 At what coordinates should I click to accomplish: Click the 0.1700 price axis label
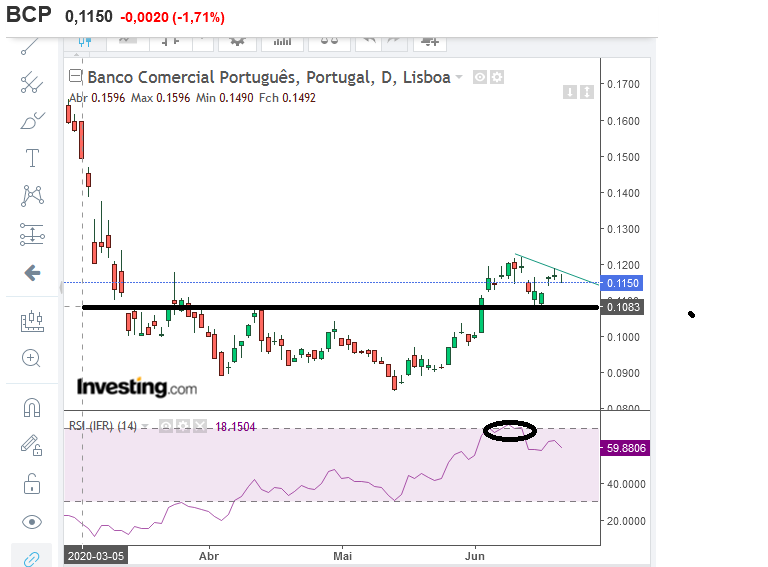623,84
